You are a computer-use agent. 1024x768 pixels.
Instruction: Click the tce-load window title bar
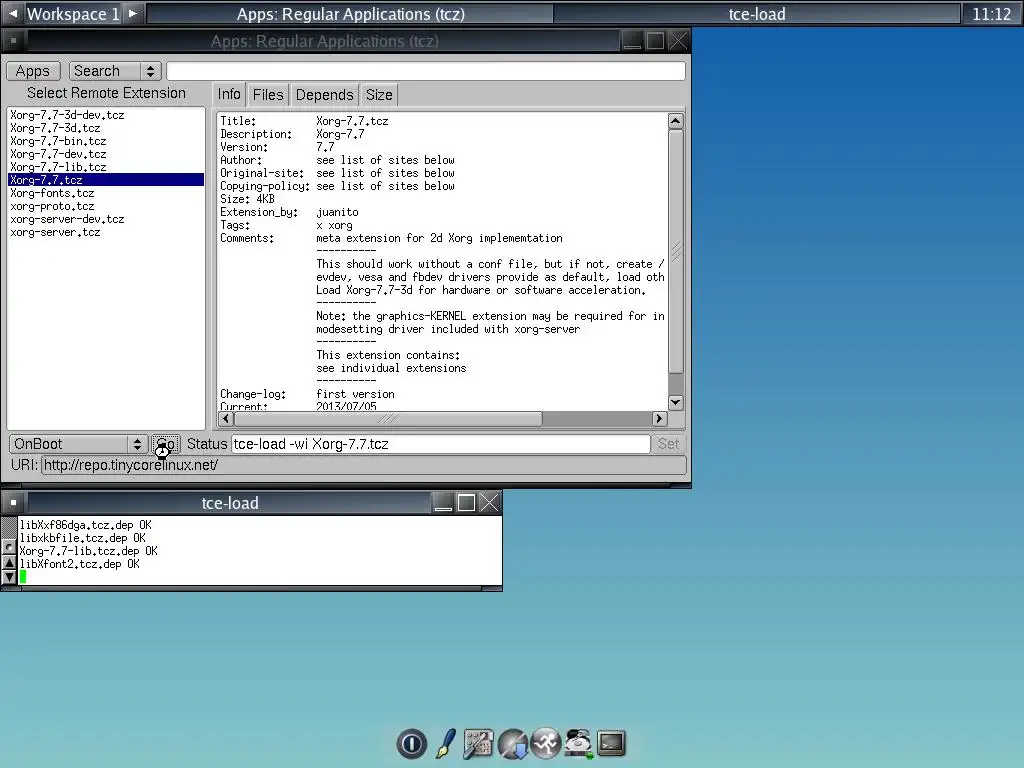pyautogui.click(x=230, y=503)
